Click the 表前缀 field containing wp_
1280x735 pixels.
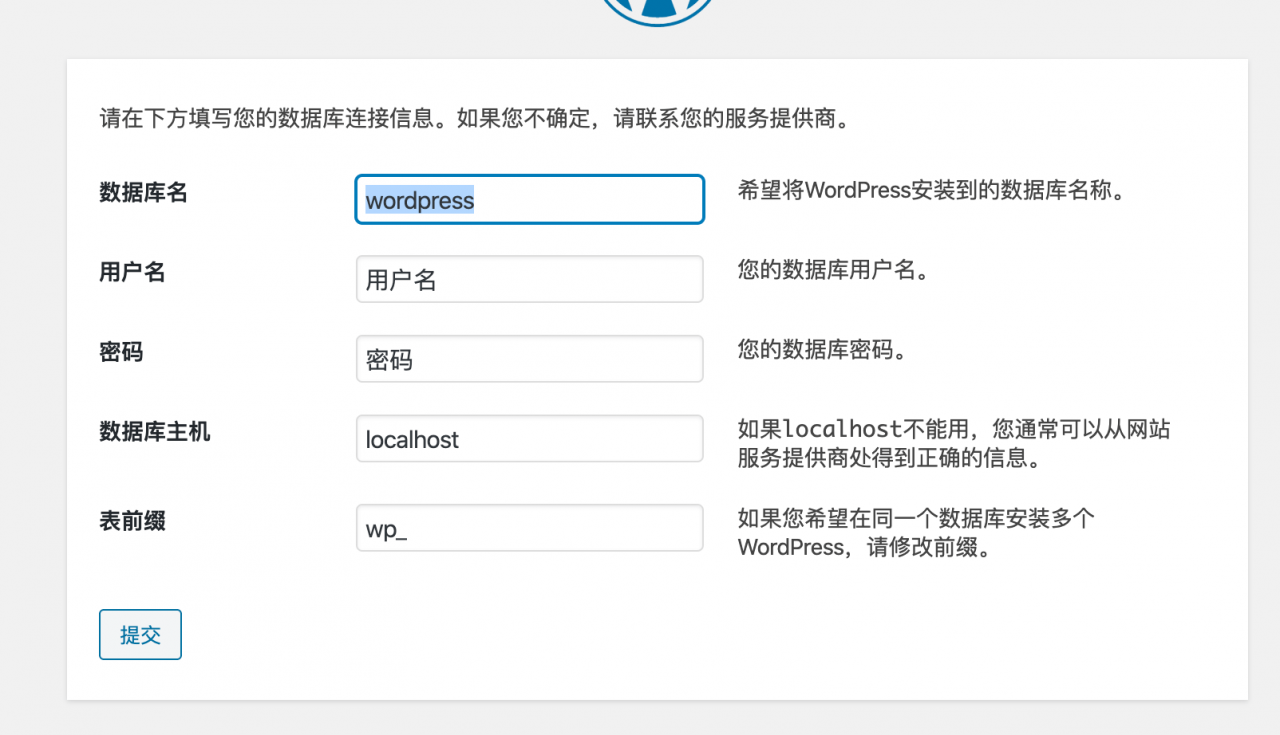pyautogui.click(x=530, y=528)
